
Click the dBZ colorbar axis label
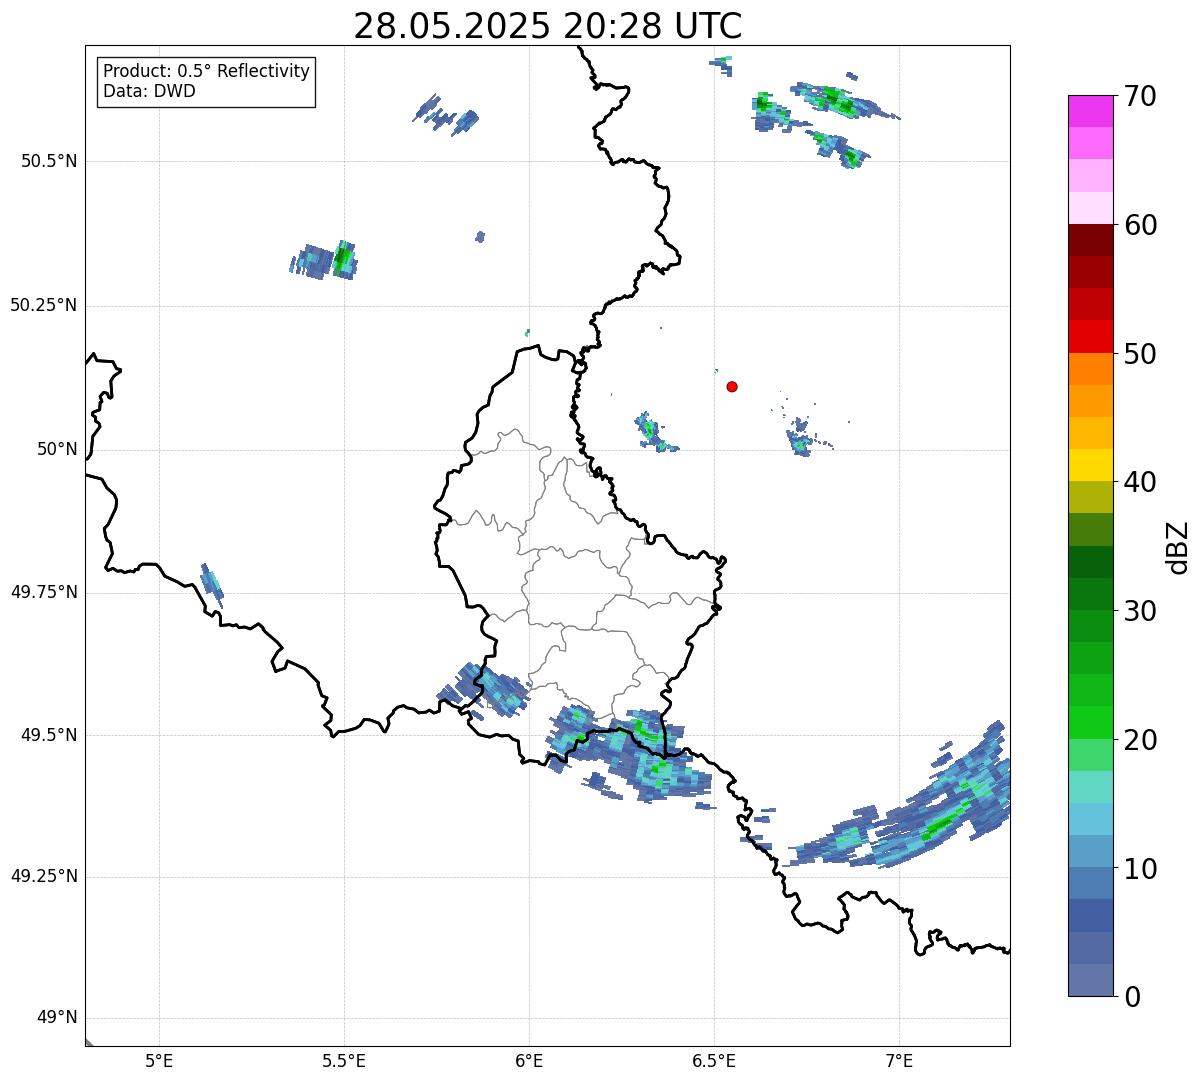(1179, 547)
